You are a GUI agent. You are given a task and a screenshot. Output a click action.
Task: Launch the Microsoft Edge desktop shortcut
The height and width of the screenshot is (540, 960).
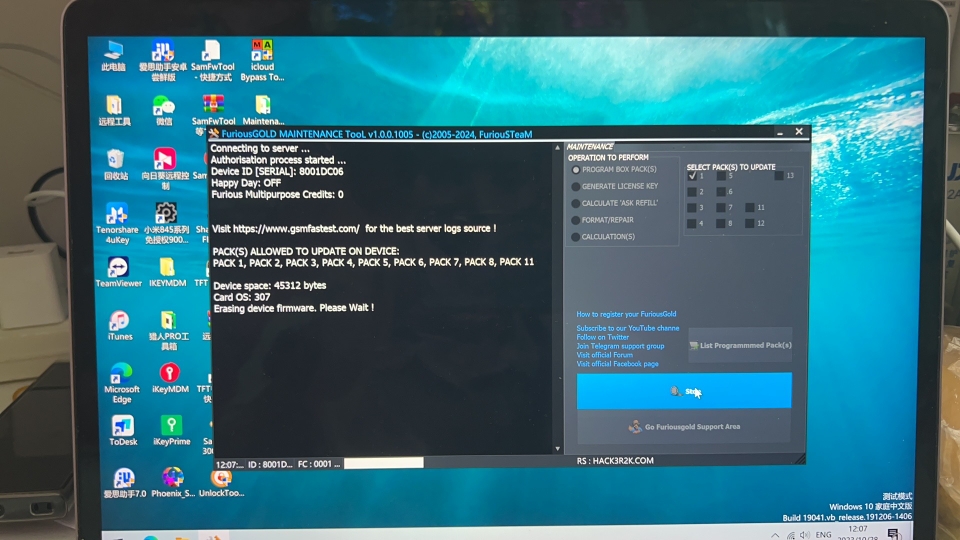[121, 383]
